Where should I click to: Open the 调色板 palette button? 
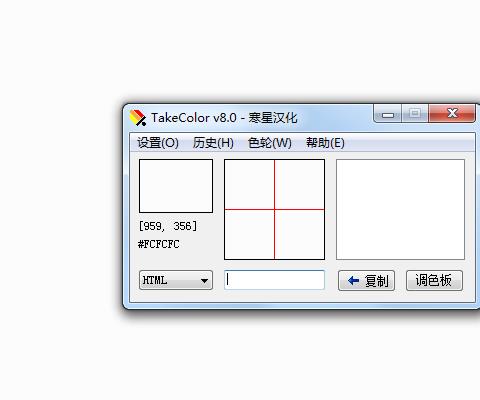[434, 281]
